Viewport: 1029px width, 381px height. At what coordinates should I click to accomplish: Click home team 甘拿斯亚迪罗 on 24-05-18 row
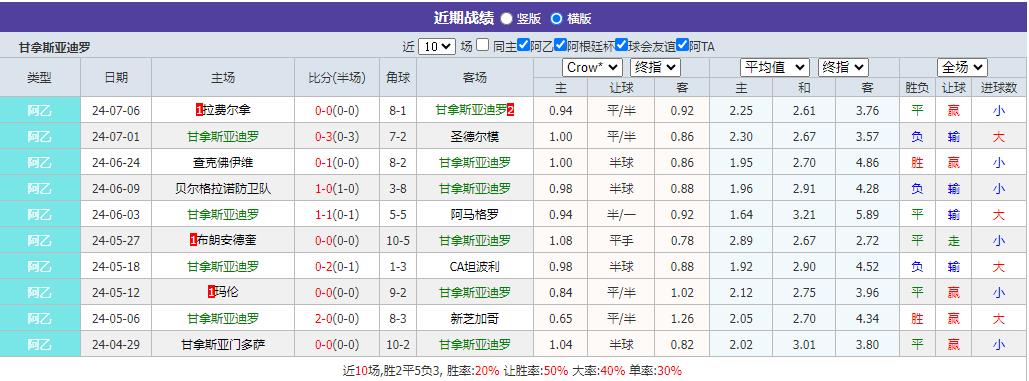click(222, 266)
